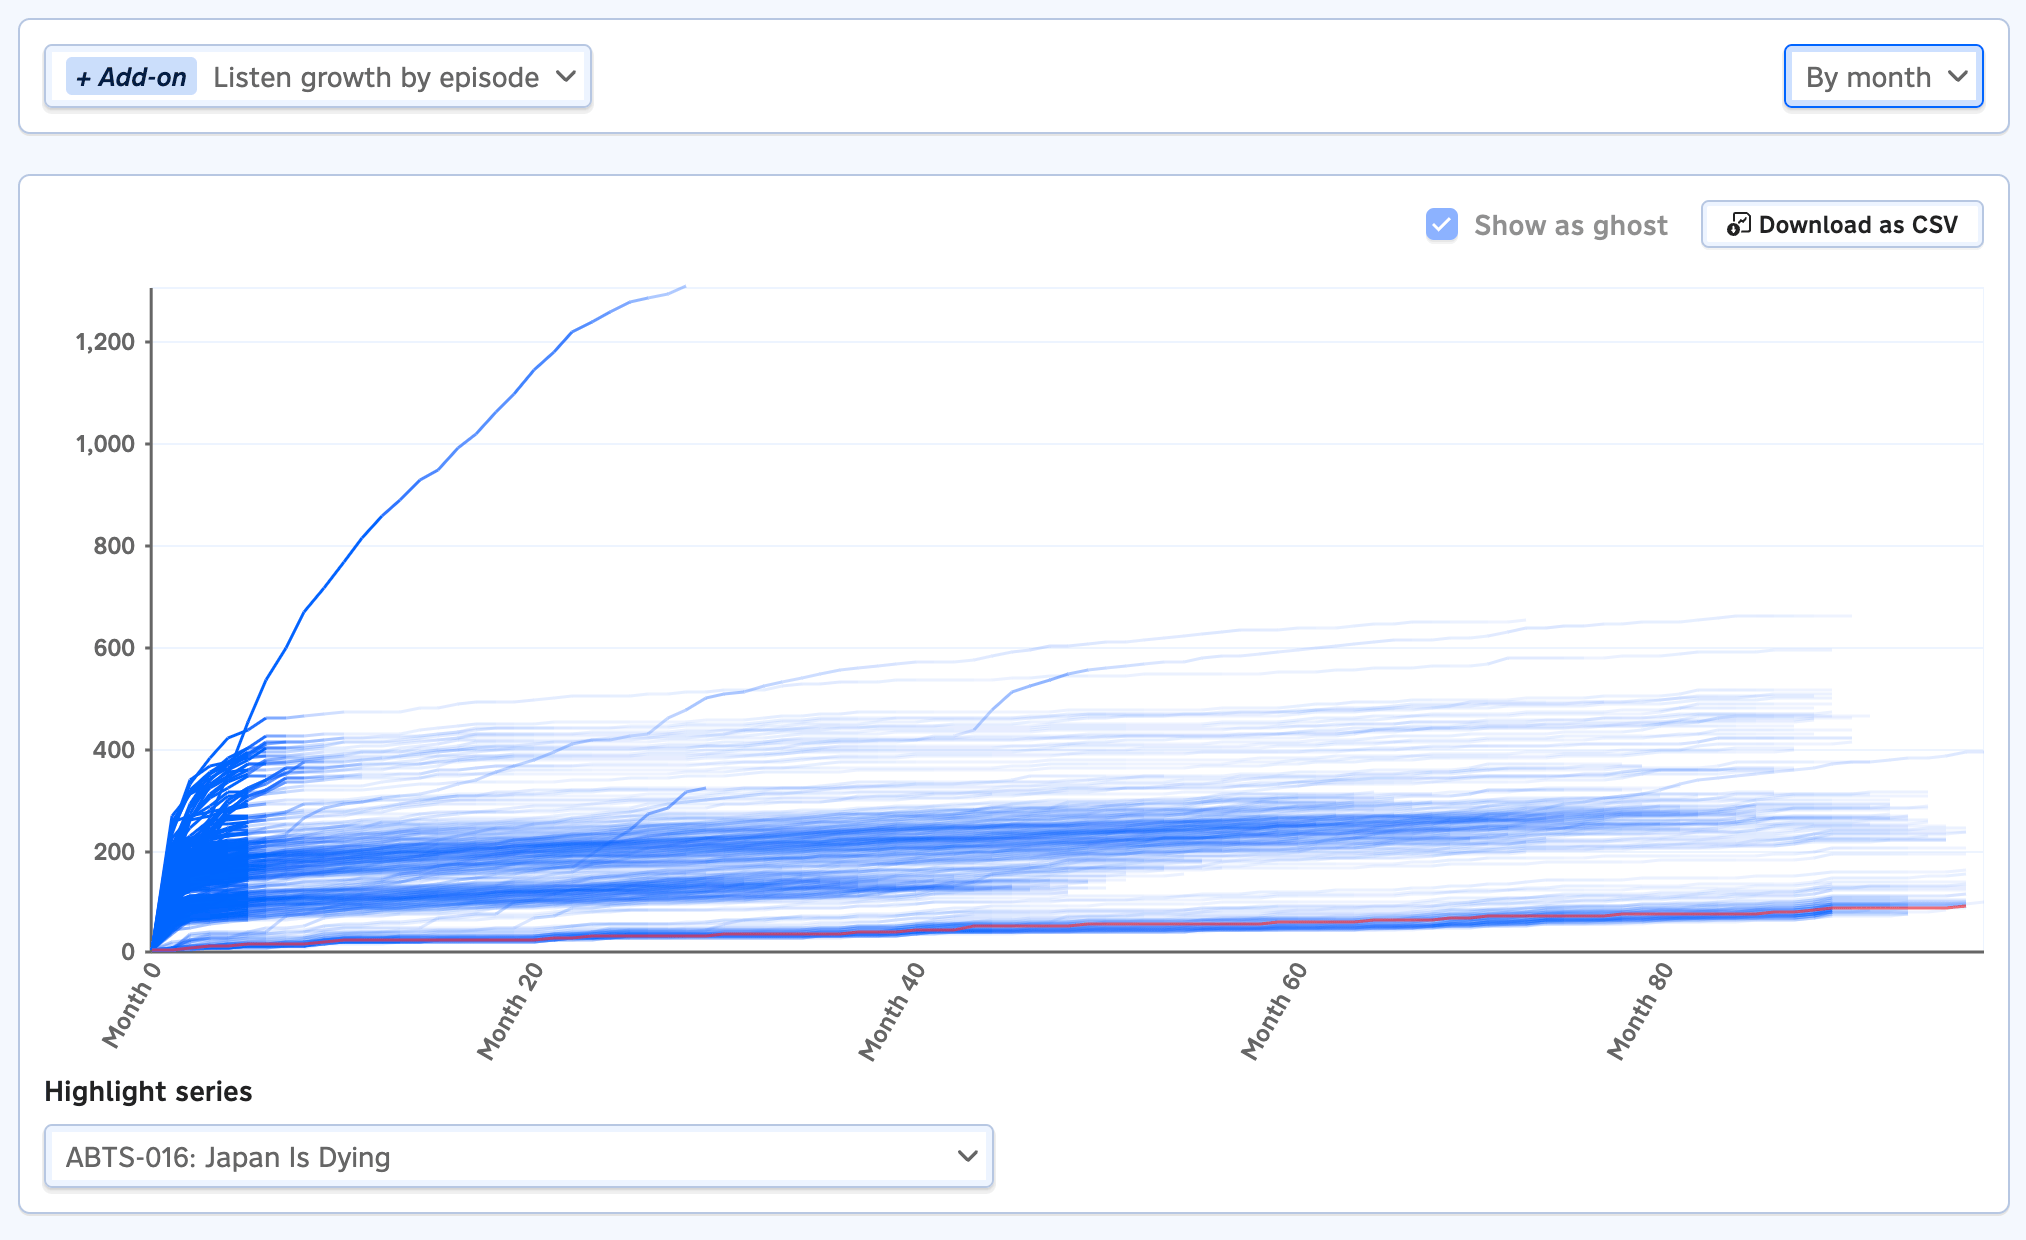The image size is (2026, 1240).
Task: Click the chevron on the By month selector
Action: coord(1958,76)
